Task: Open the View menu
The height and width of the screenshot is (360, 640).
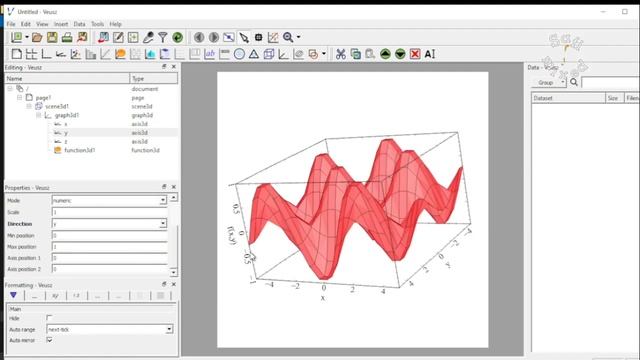Action: pyautogui.click(x=42, y=24)
